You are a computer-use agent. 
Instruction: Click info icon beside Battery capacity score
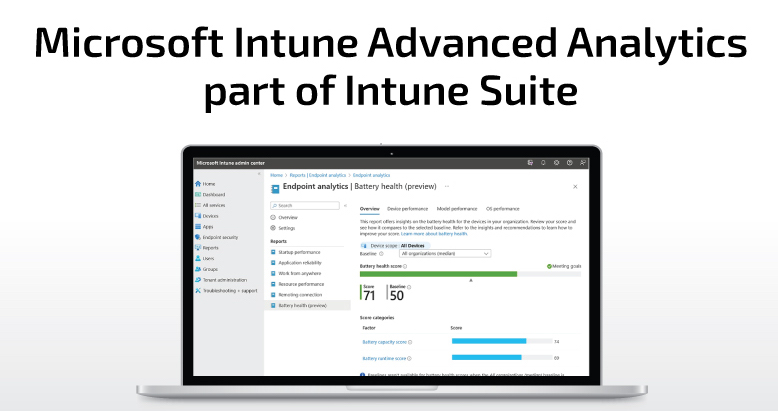pos(410,342)
